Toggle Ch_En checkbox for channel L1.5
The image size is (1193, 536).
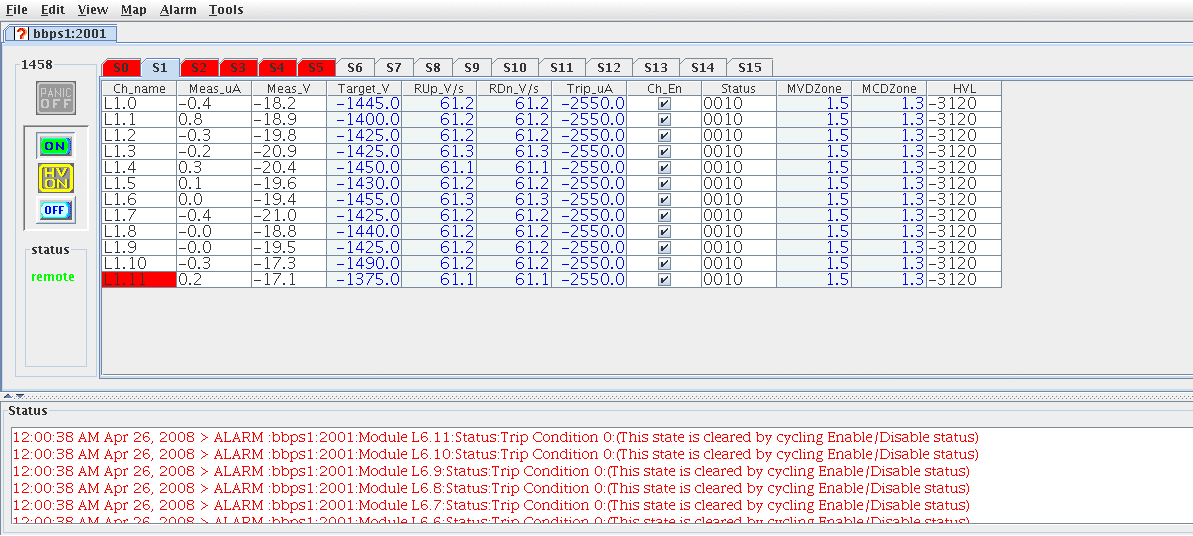coord(664,183)
